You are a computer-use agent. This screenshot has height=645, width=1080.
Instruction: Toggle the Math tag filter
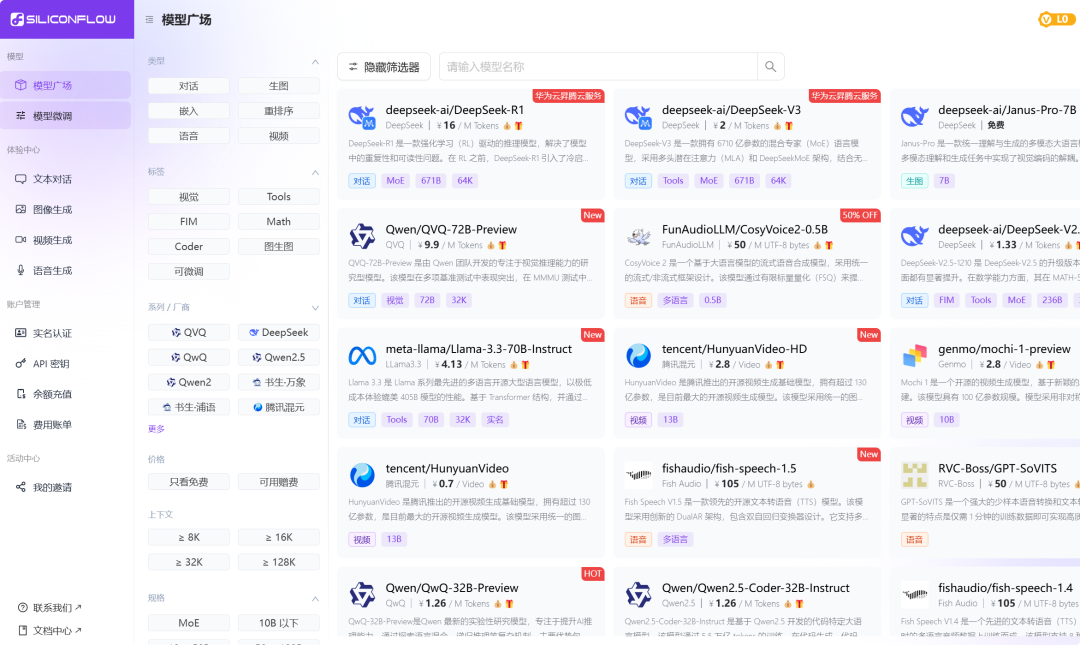[x=278, y=221]
